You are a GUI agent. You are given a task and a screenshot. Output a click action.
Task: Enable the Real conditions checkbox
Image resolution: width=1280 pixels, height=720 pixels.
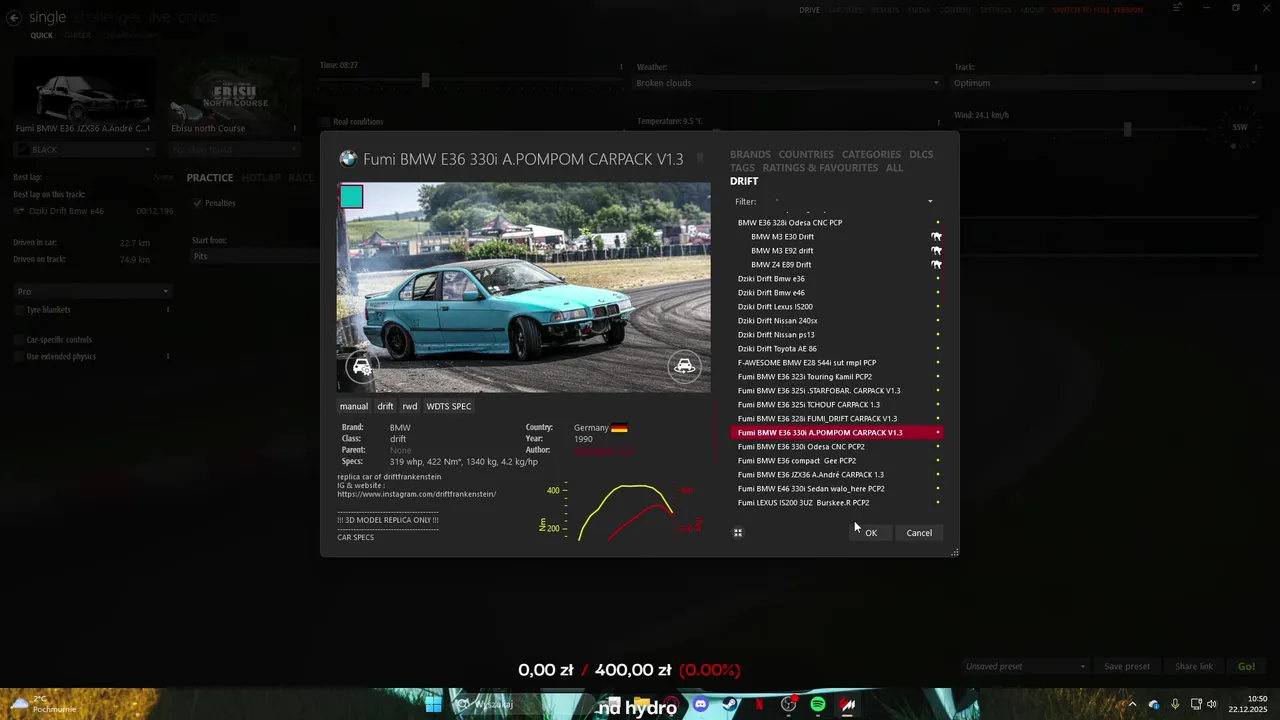click(325, 122)
